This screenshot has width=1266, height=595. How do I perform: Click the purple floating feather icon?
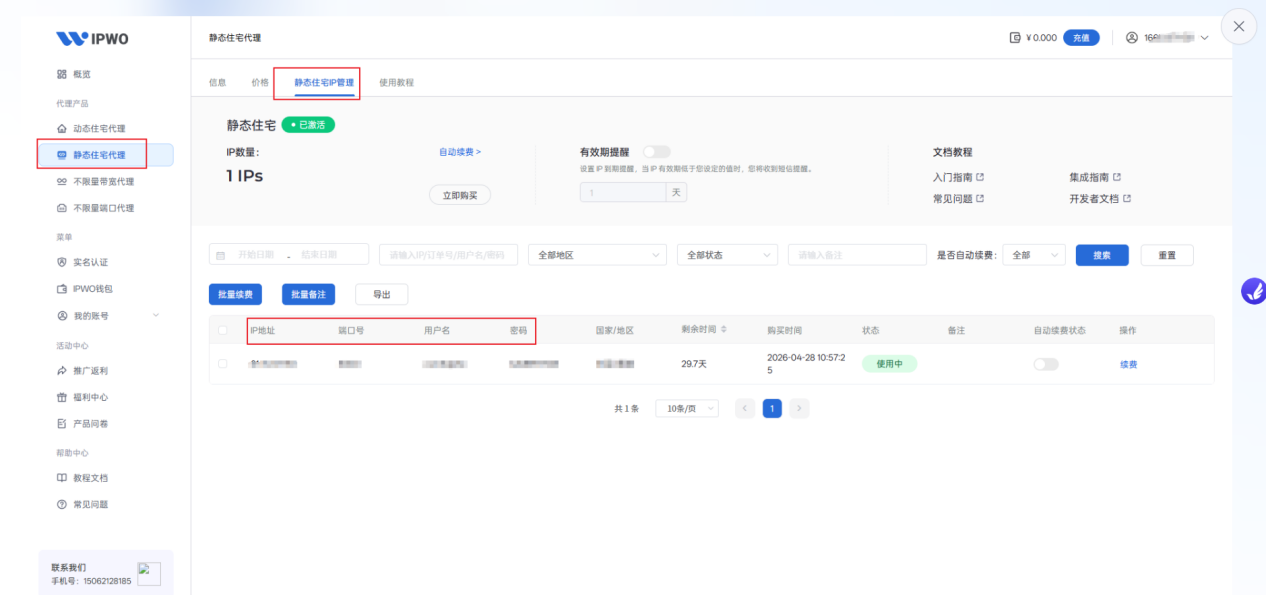[x=1253, y=291]
